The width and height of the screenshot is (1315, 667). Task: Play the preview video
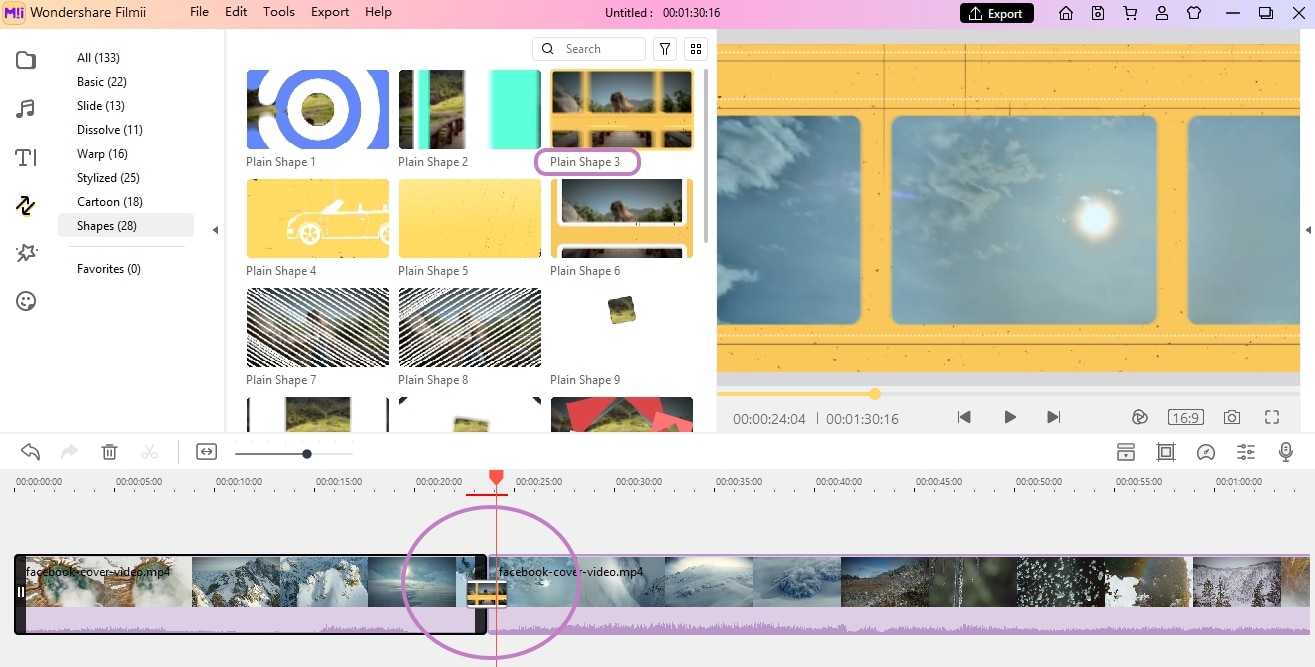tap(1009, 417)
